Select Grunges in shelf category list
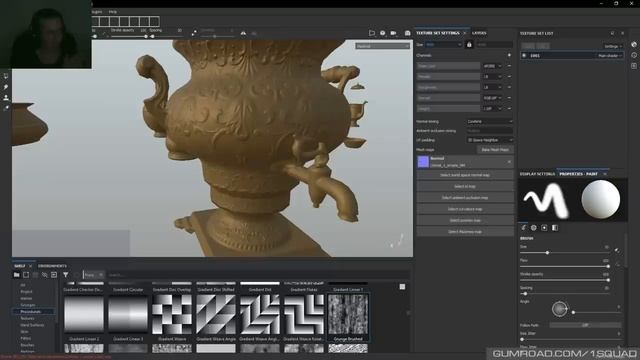Screen dimensions: 640x360 point(27,305)
